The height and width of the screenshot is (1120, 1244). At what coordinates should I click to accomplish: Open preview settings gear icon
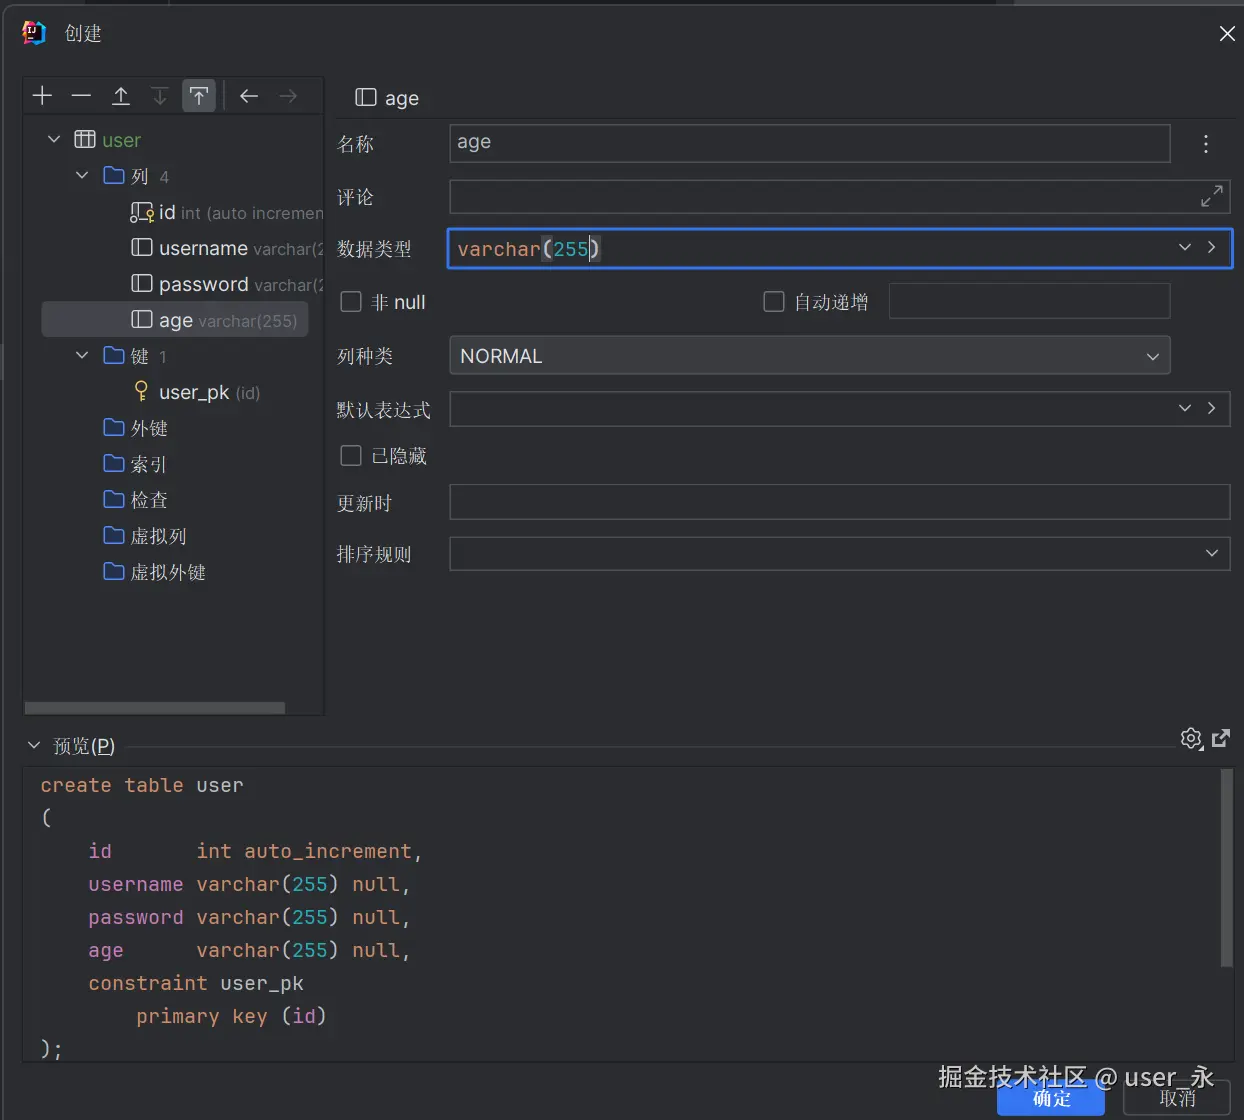tap(1191, 739)
